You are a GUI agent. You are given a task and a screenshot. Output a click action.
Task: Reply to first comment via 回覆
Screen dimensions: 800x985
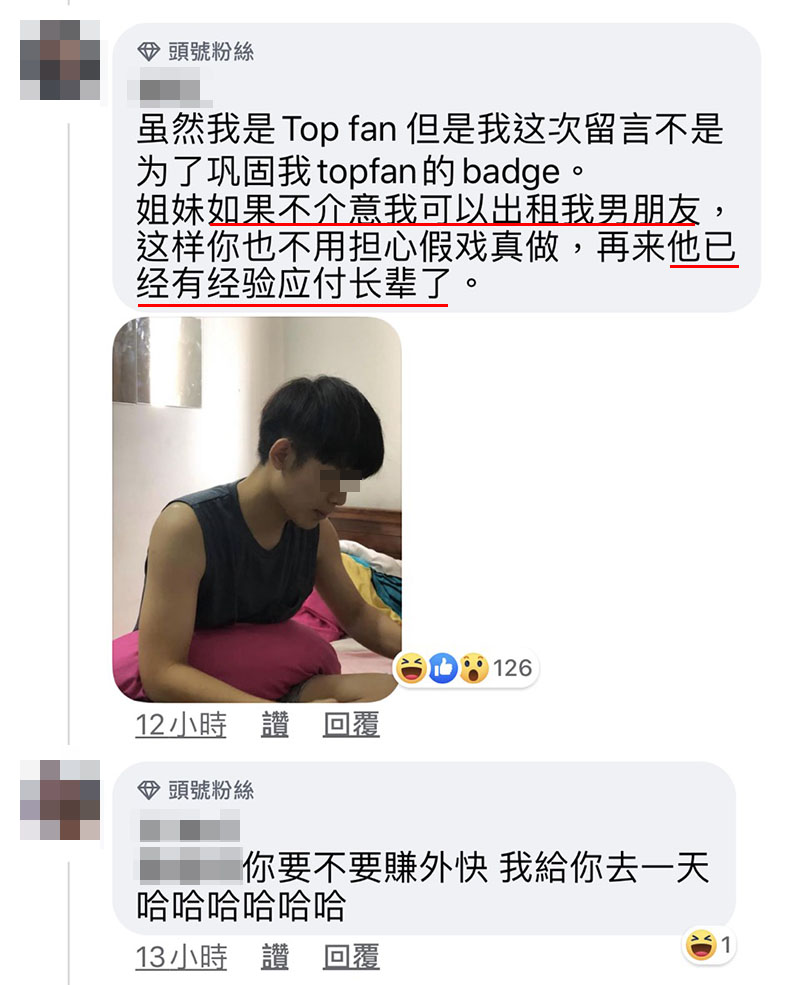coord(351,724)
